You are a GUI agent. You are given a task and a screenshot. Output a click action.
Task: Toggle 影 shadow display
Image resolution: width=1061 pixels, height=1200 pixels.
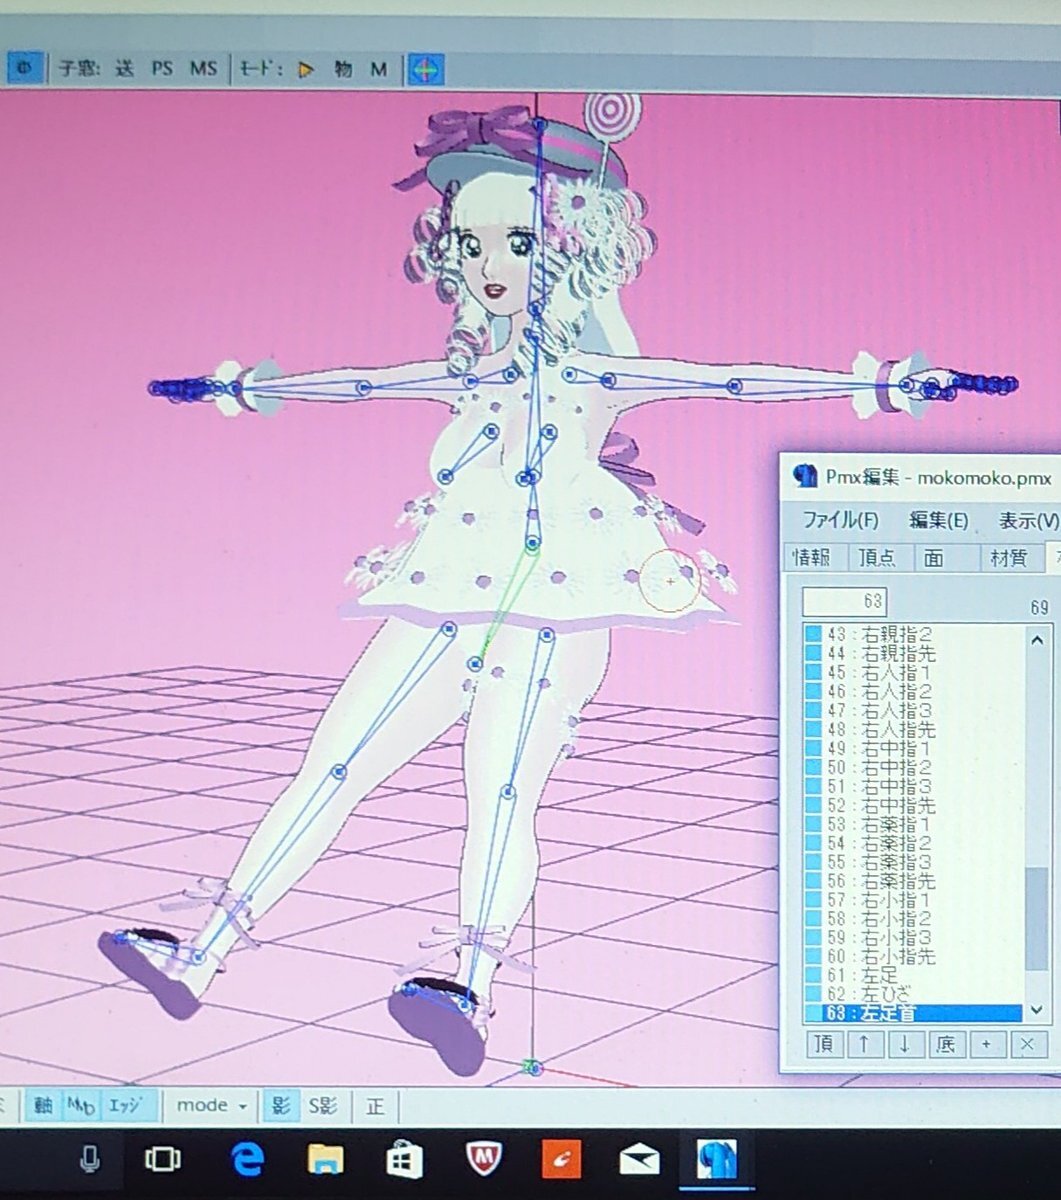280,1105
